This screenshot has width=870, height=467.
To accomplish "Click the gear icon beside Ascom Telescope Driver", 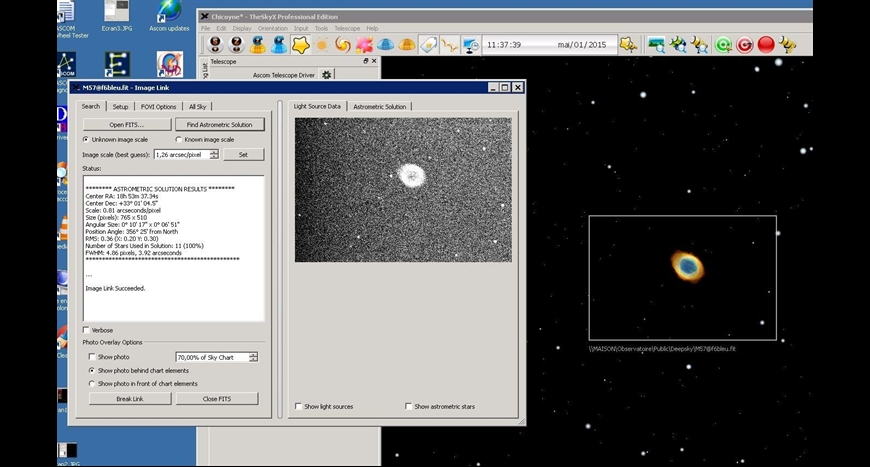I will [x=326, y=75].
